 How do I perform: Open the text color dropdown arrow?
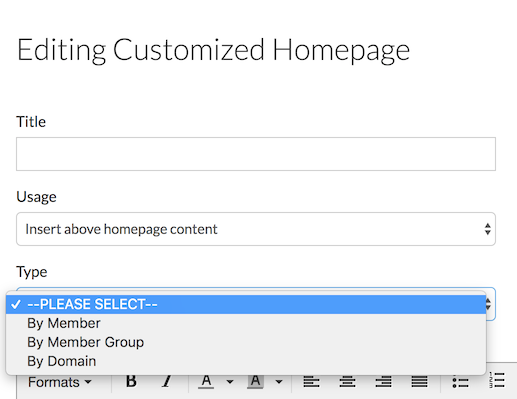[x=230, y=382]
